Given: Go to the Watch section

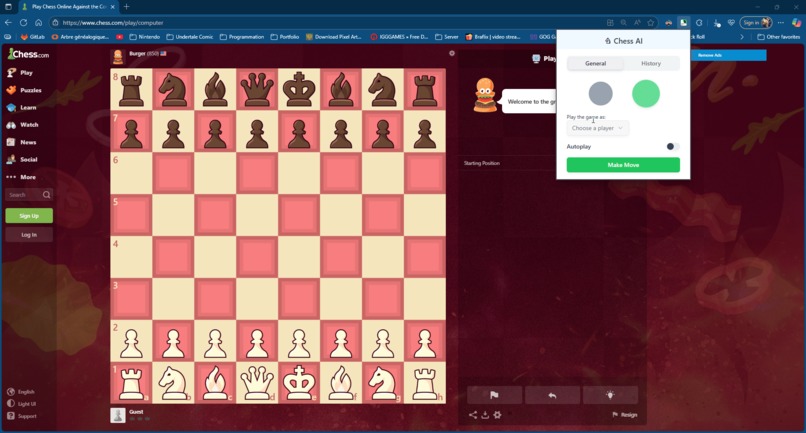Looking at the screenshot, I should [x=23, y=125].
